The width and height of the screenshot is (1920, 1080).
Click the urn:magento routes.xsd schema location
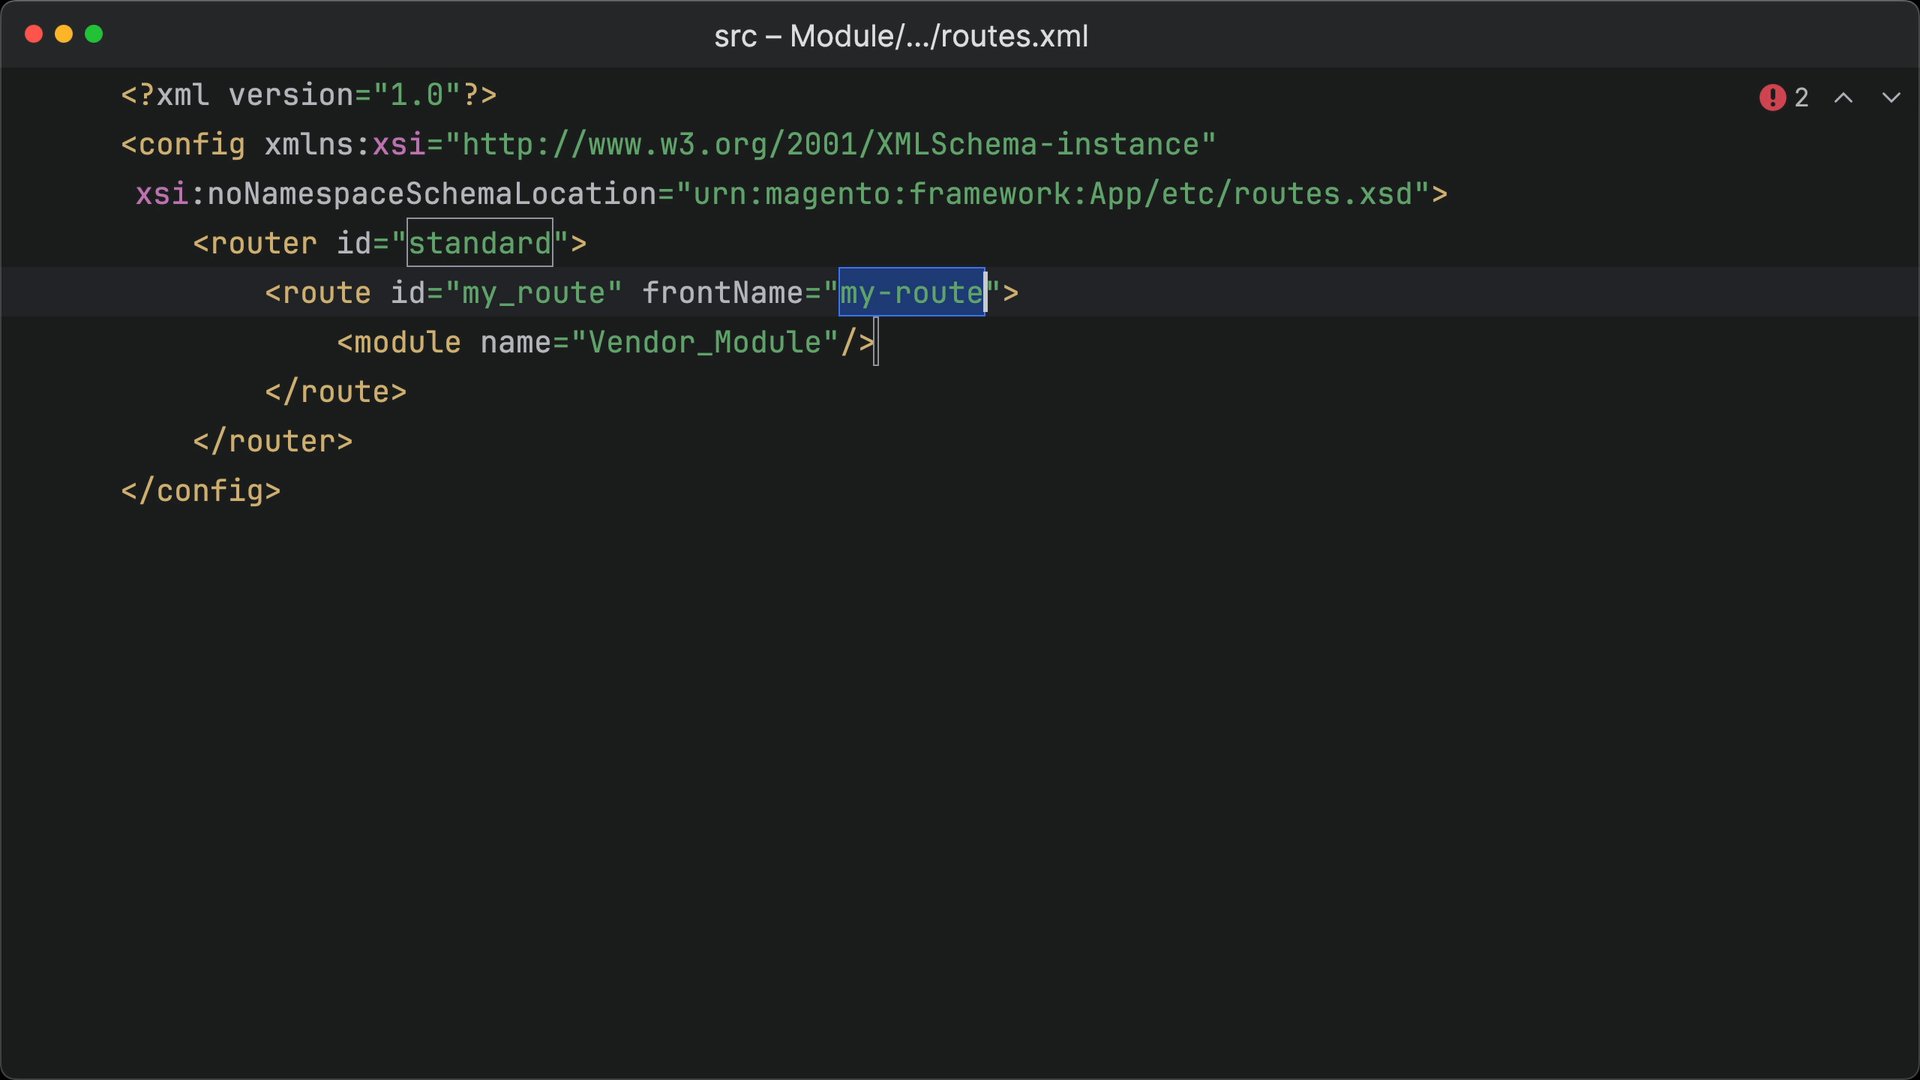[1054, 194]
